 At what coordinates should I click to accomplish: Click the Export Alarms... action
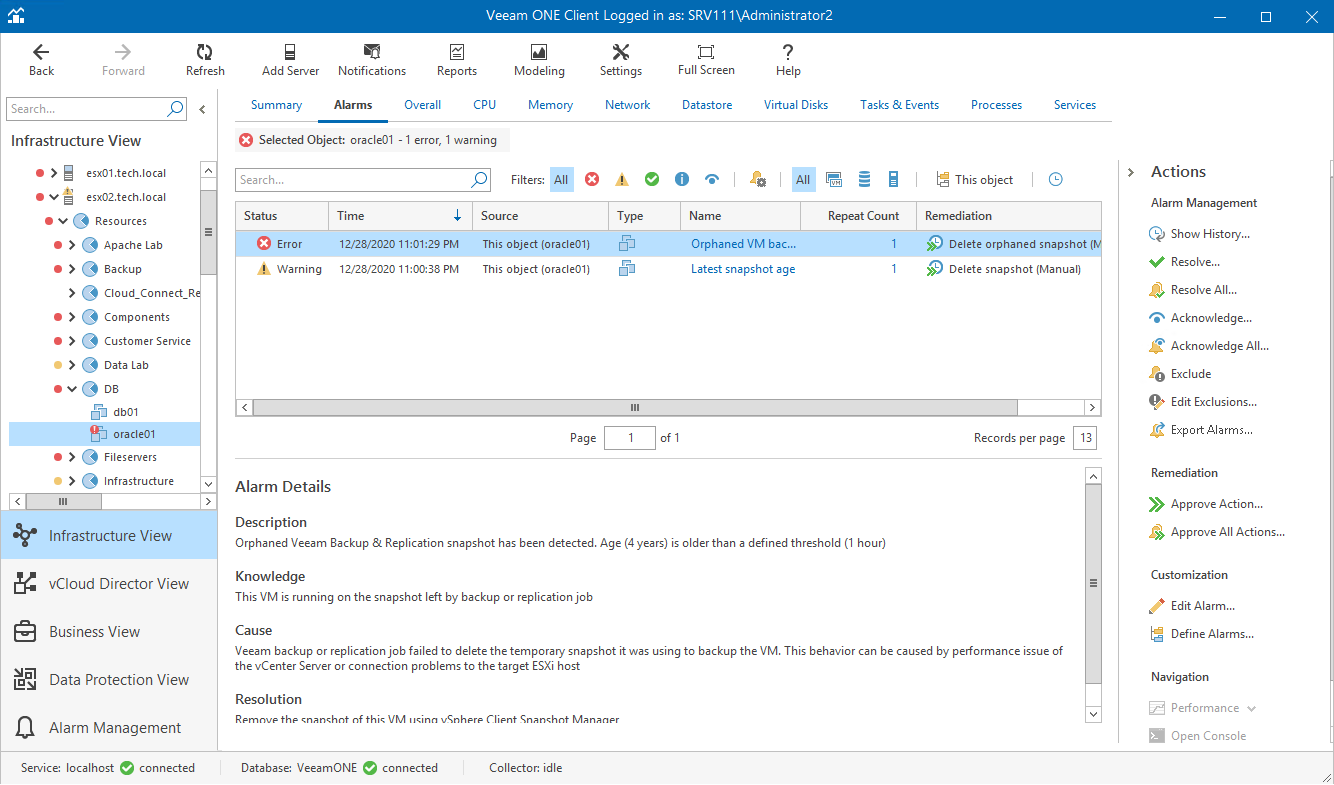[x=1201, y=430]
